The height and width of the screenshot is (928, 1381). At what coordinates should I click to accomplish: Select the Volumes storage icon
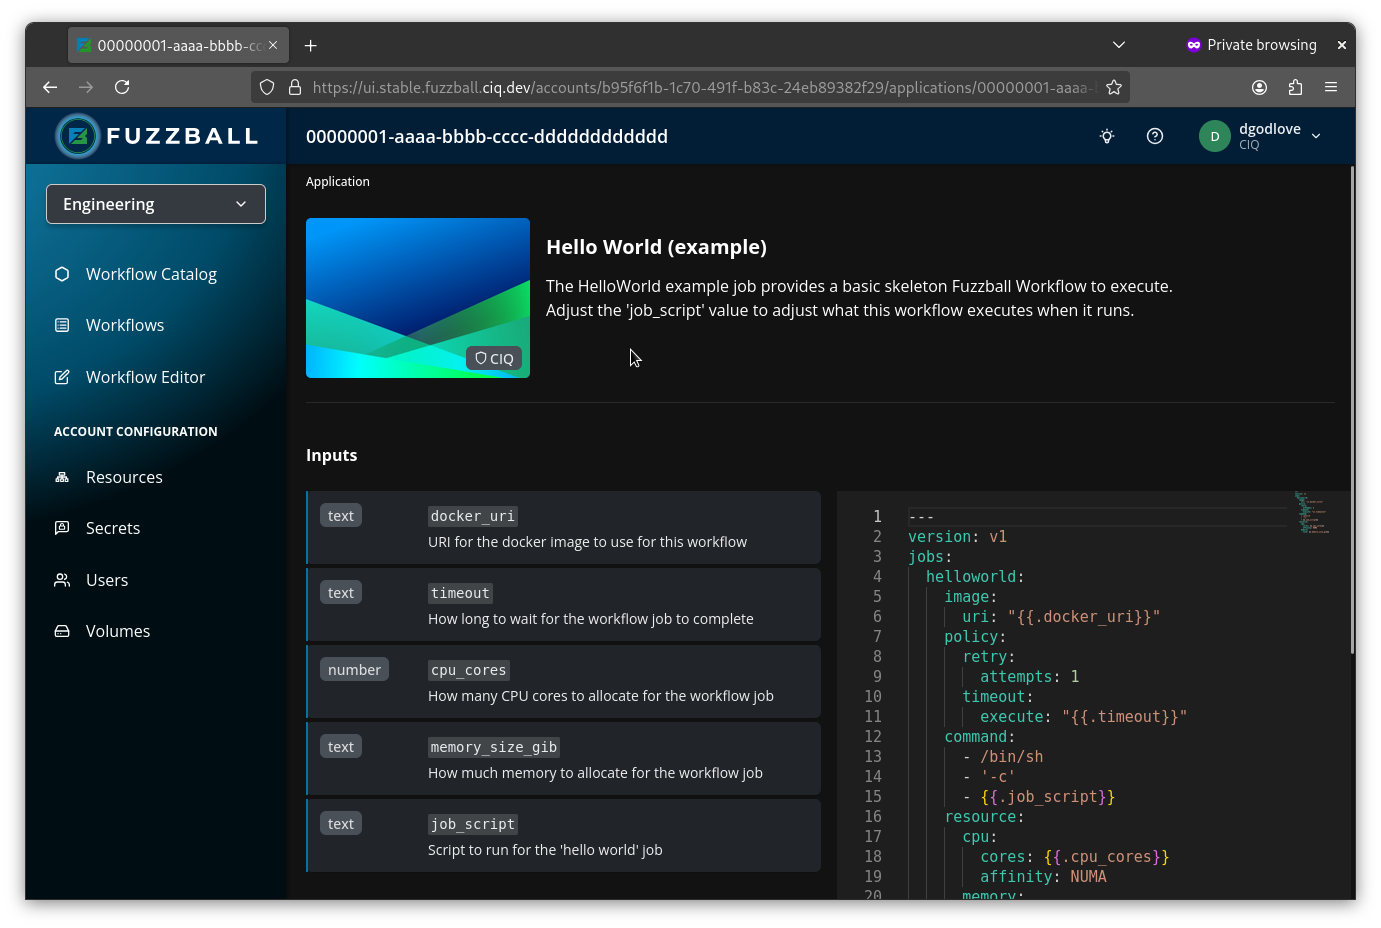click(61, 630)
